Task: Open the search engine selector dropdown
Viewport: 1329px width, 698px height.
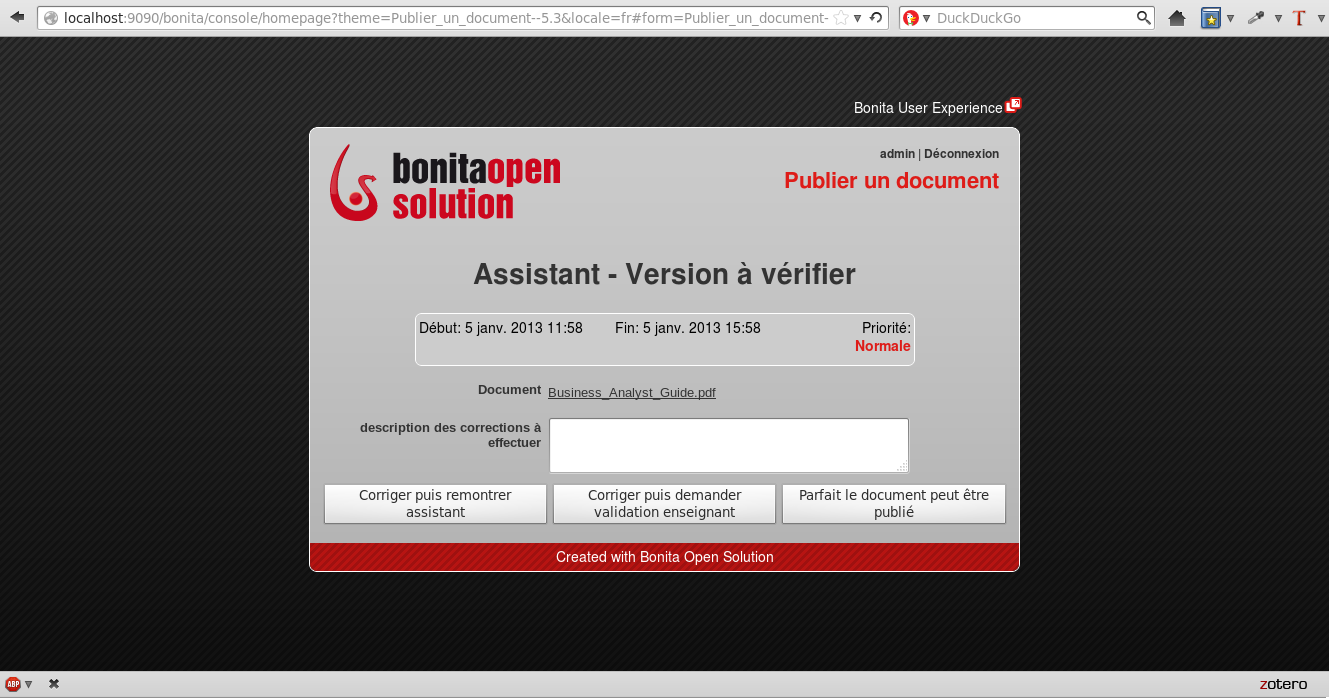Action: (926, 18)
